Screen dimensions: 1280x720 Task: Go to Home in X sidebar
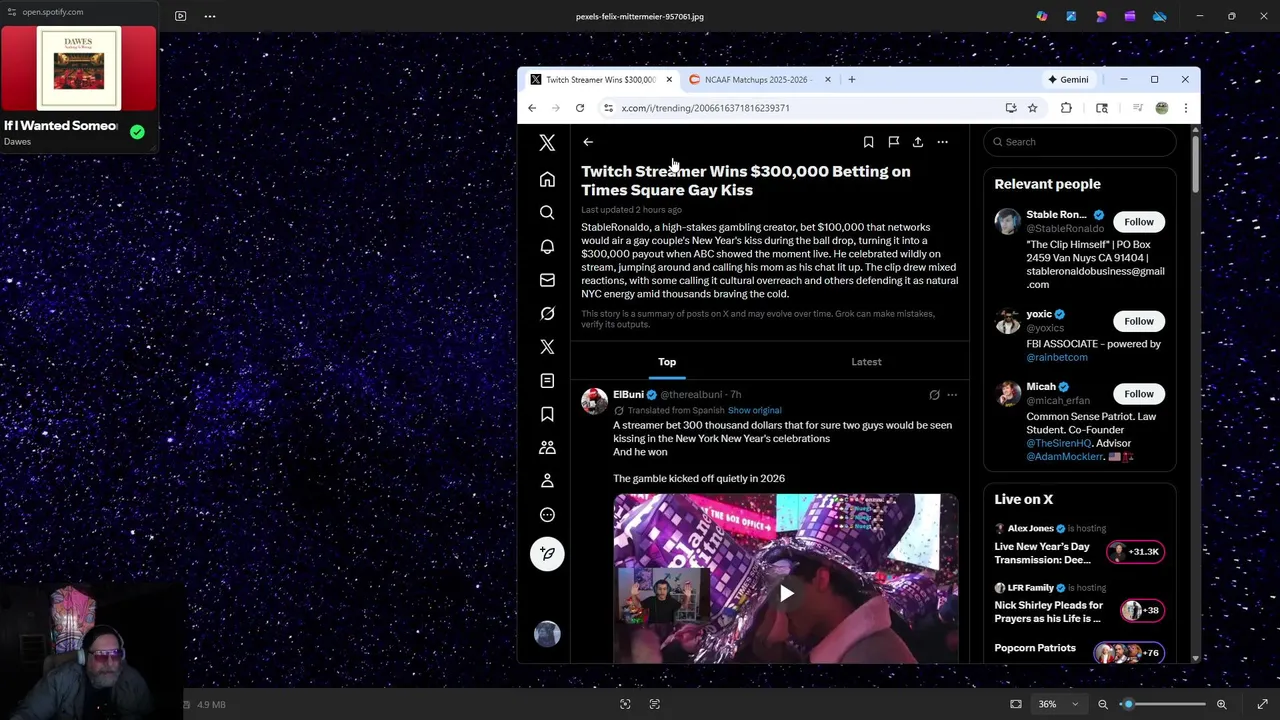547,180
